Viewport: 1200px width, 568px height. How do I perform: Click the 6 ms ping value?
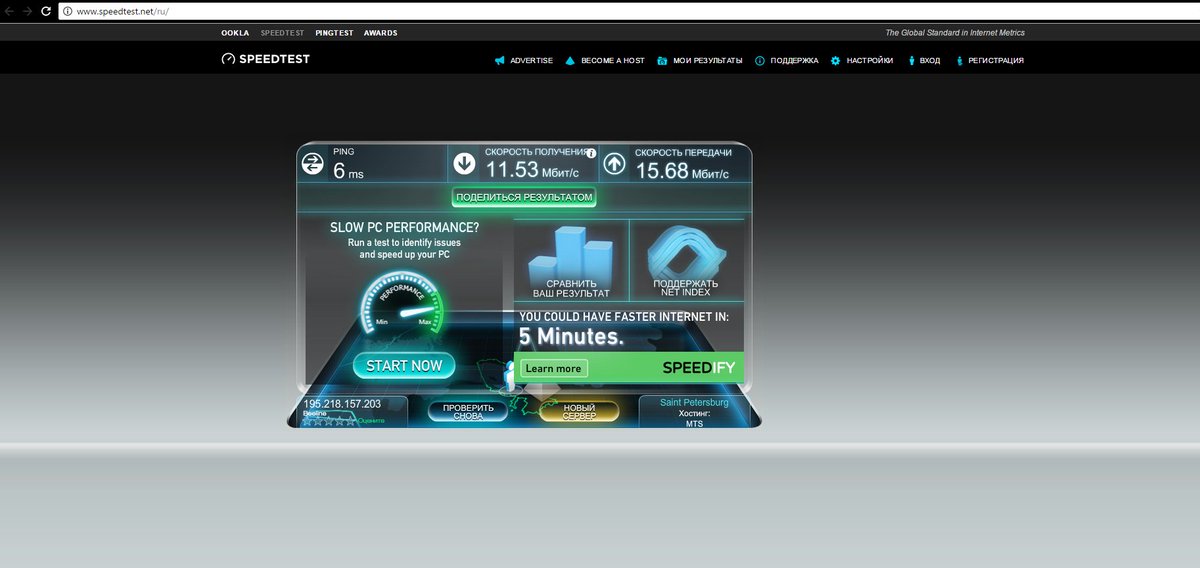pyautogui.click(x=348, y=171)
